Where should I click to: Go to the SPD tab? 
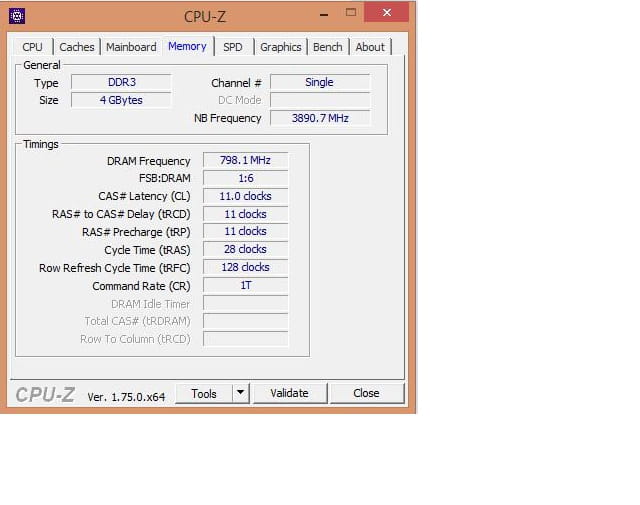(232, 47)
